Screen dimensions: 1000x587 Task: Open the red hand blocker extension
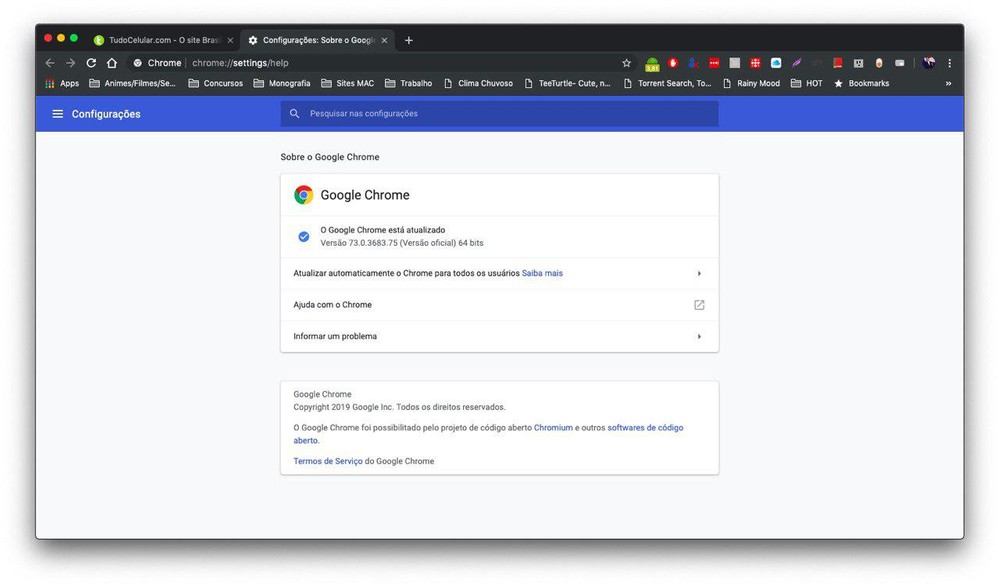pyautogui.click(x=672, y=63)
